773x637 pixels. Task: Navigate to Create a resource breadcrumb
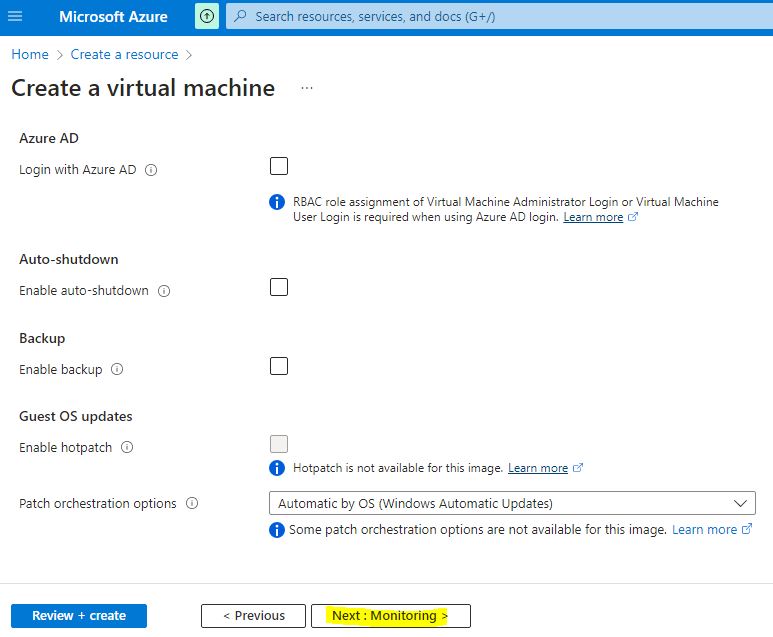[x=124, y=55]
